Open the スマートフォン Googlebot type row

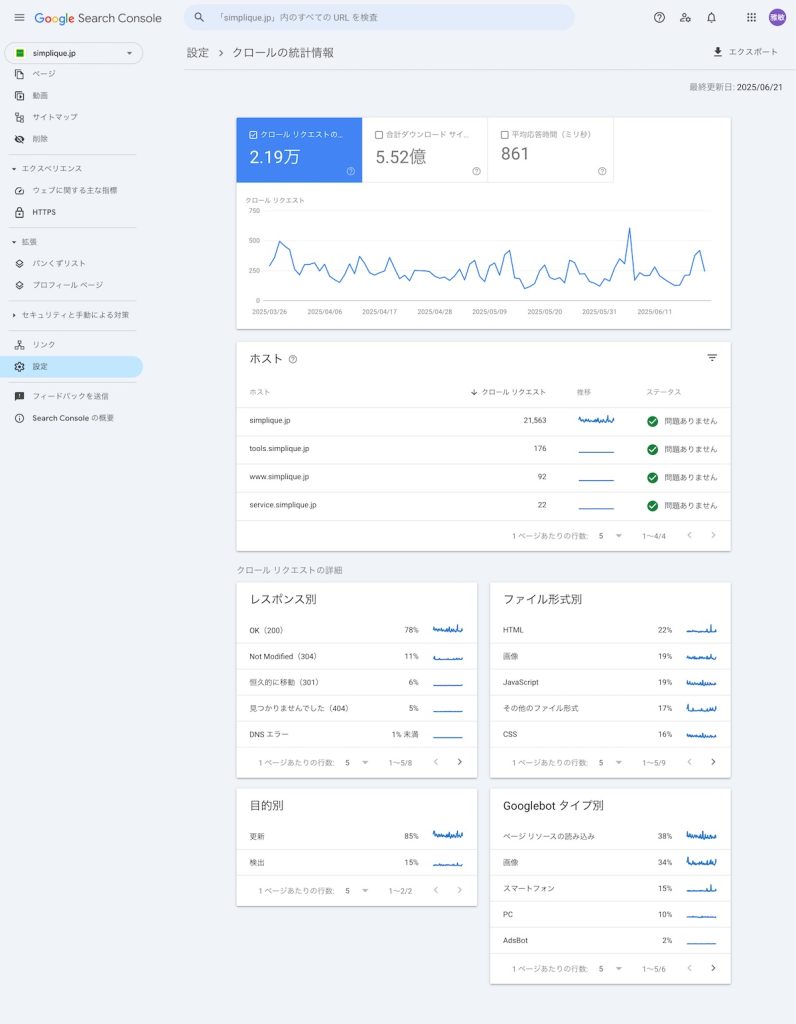[610, 889]
